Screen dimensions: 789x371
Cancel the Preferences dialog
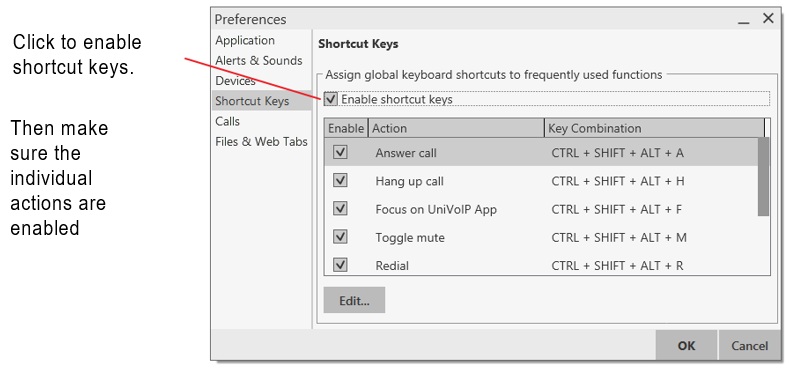point(750,346)
